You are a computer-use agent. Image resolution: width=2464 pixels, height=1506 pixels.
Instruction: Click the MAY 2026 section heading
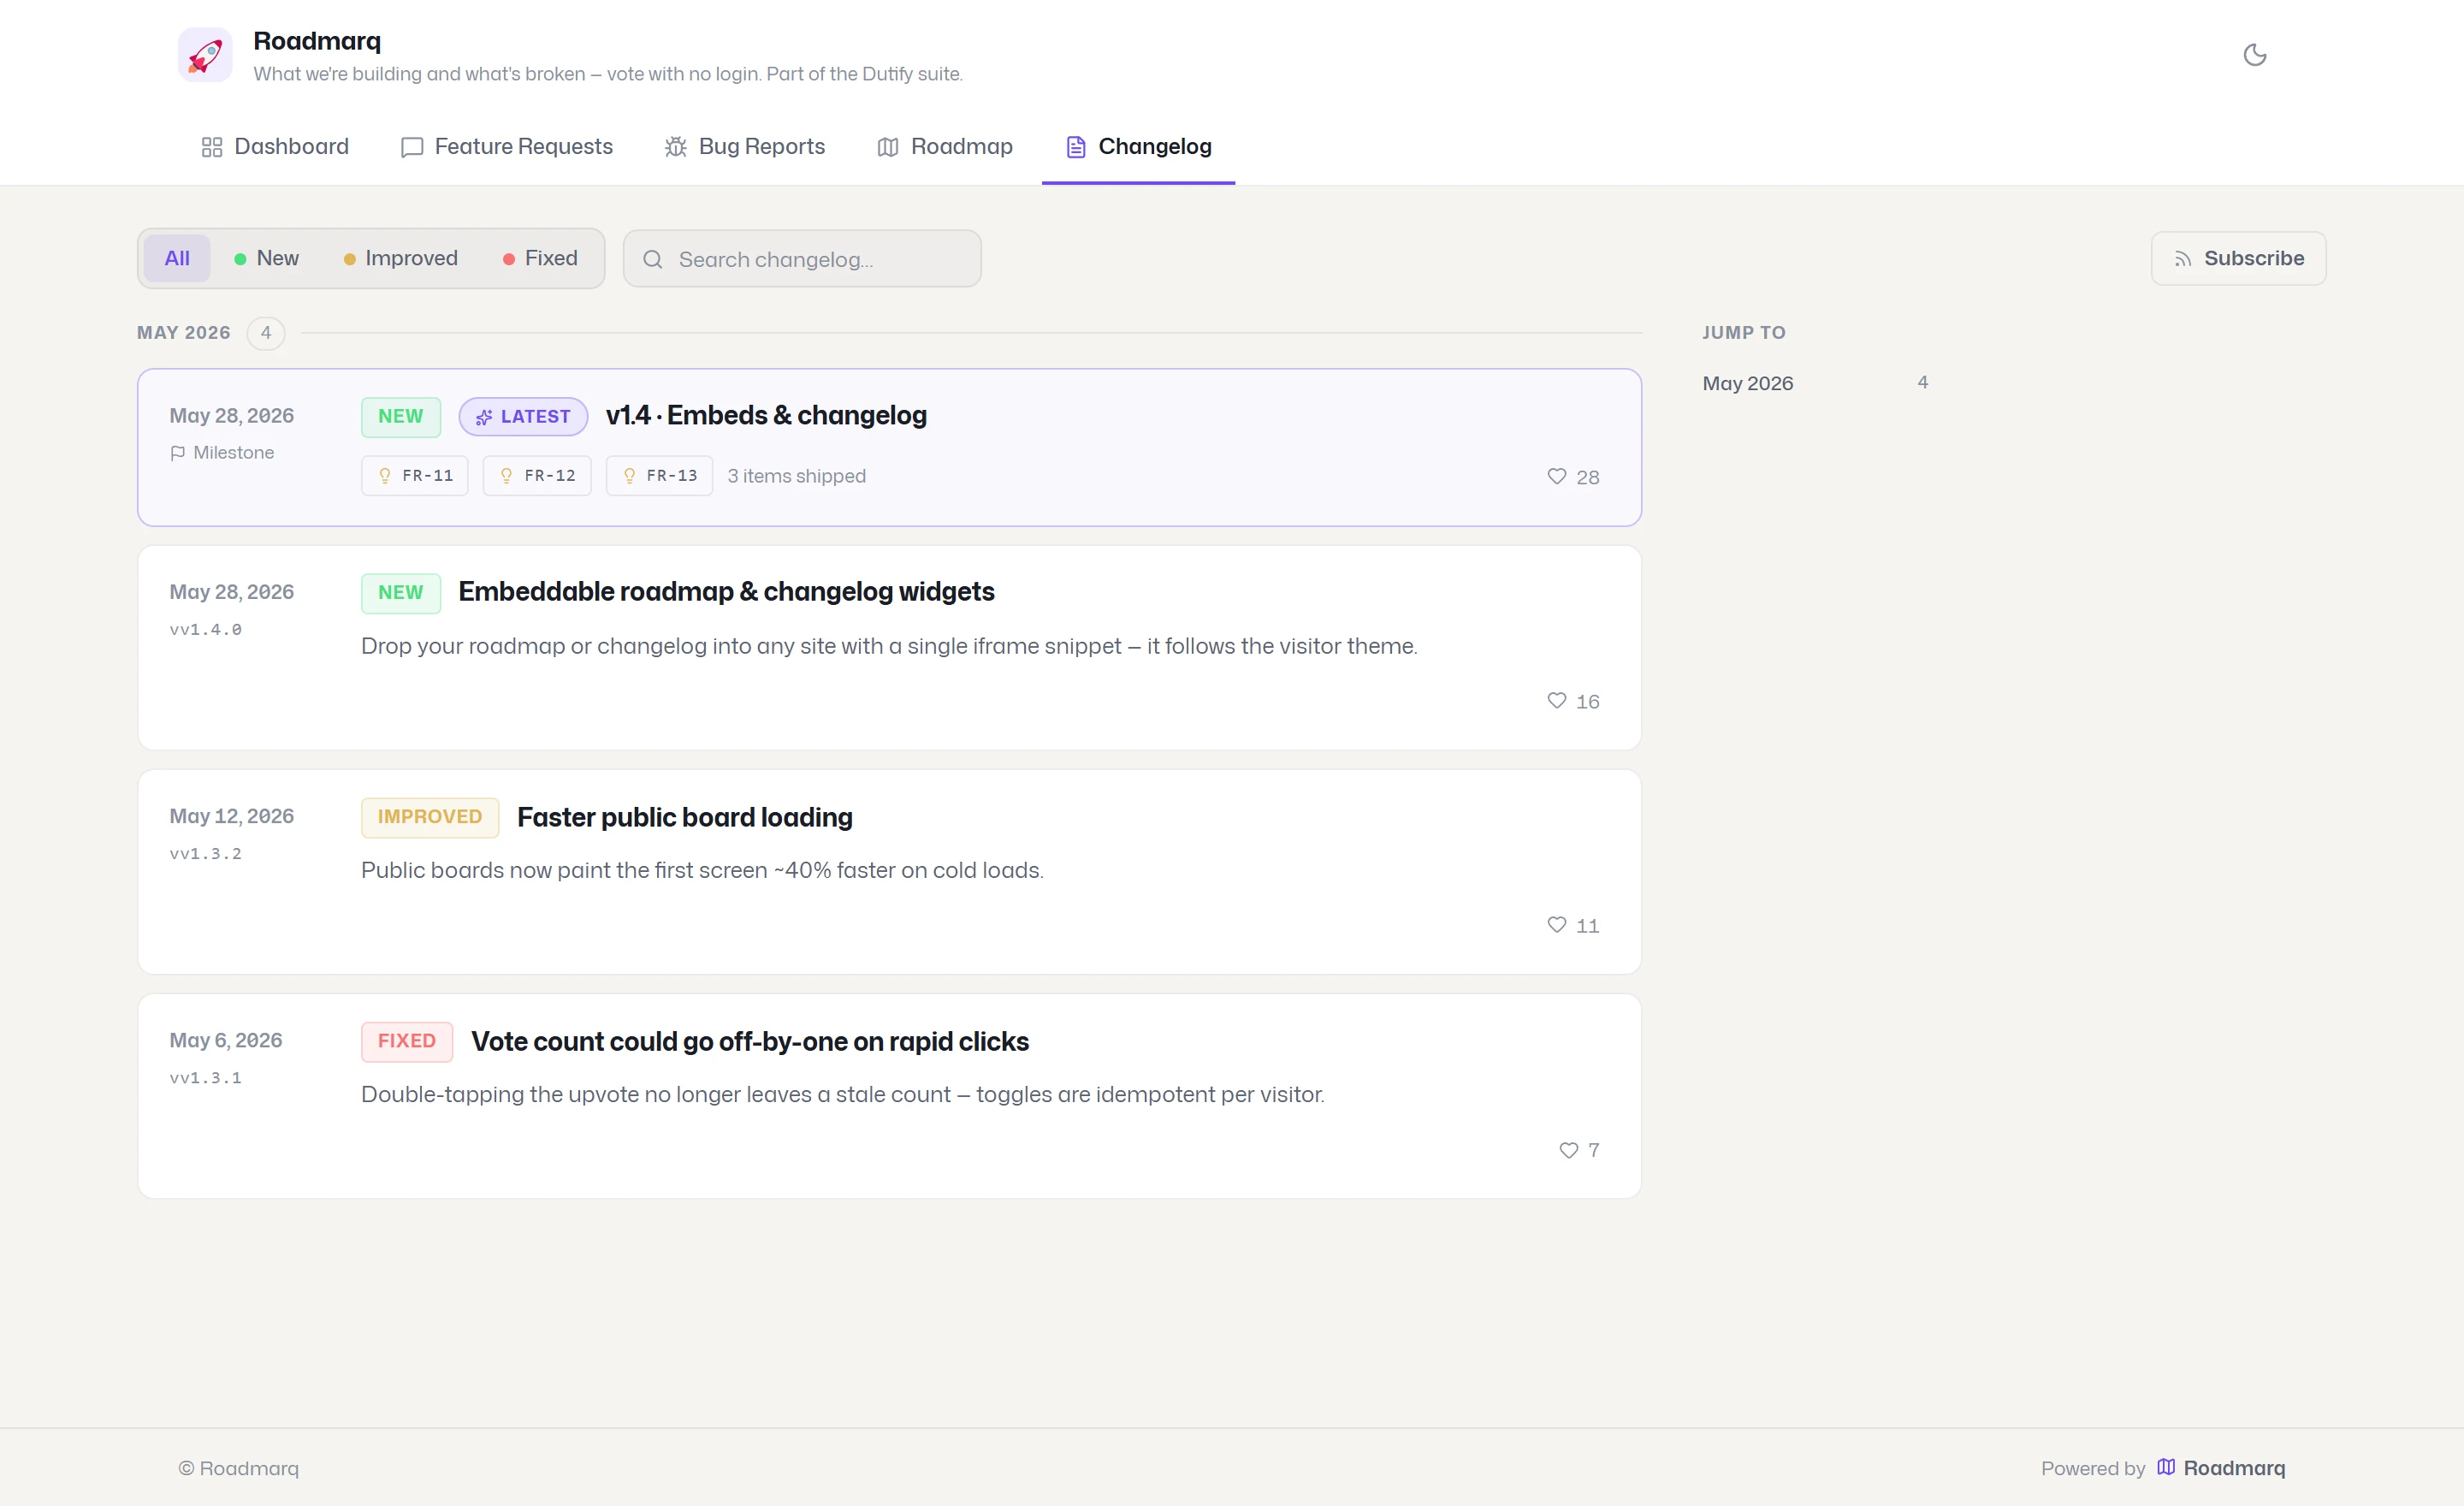pyautogui.click(x=184, y=333)
